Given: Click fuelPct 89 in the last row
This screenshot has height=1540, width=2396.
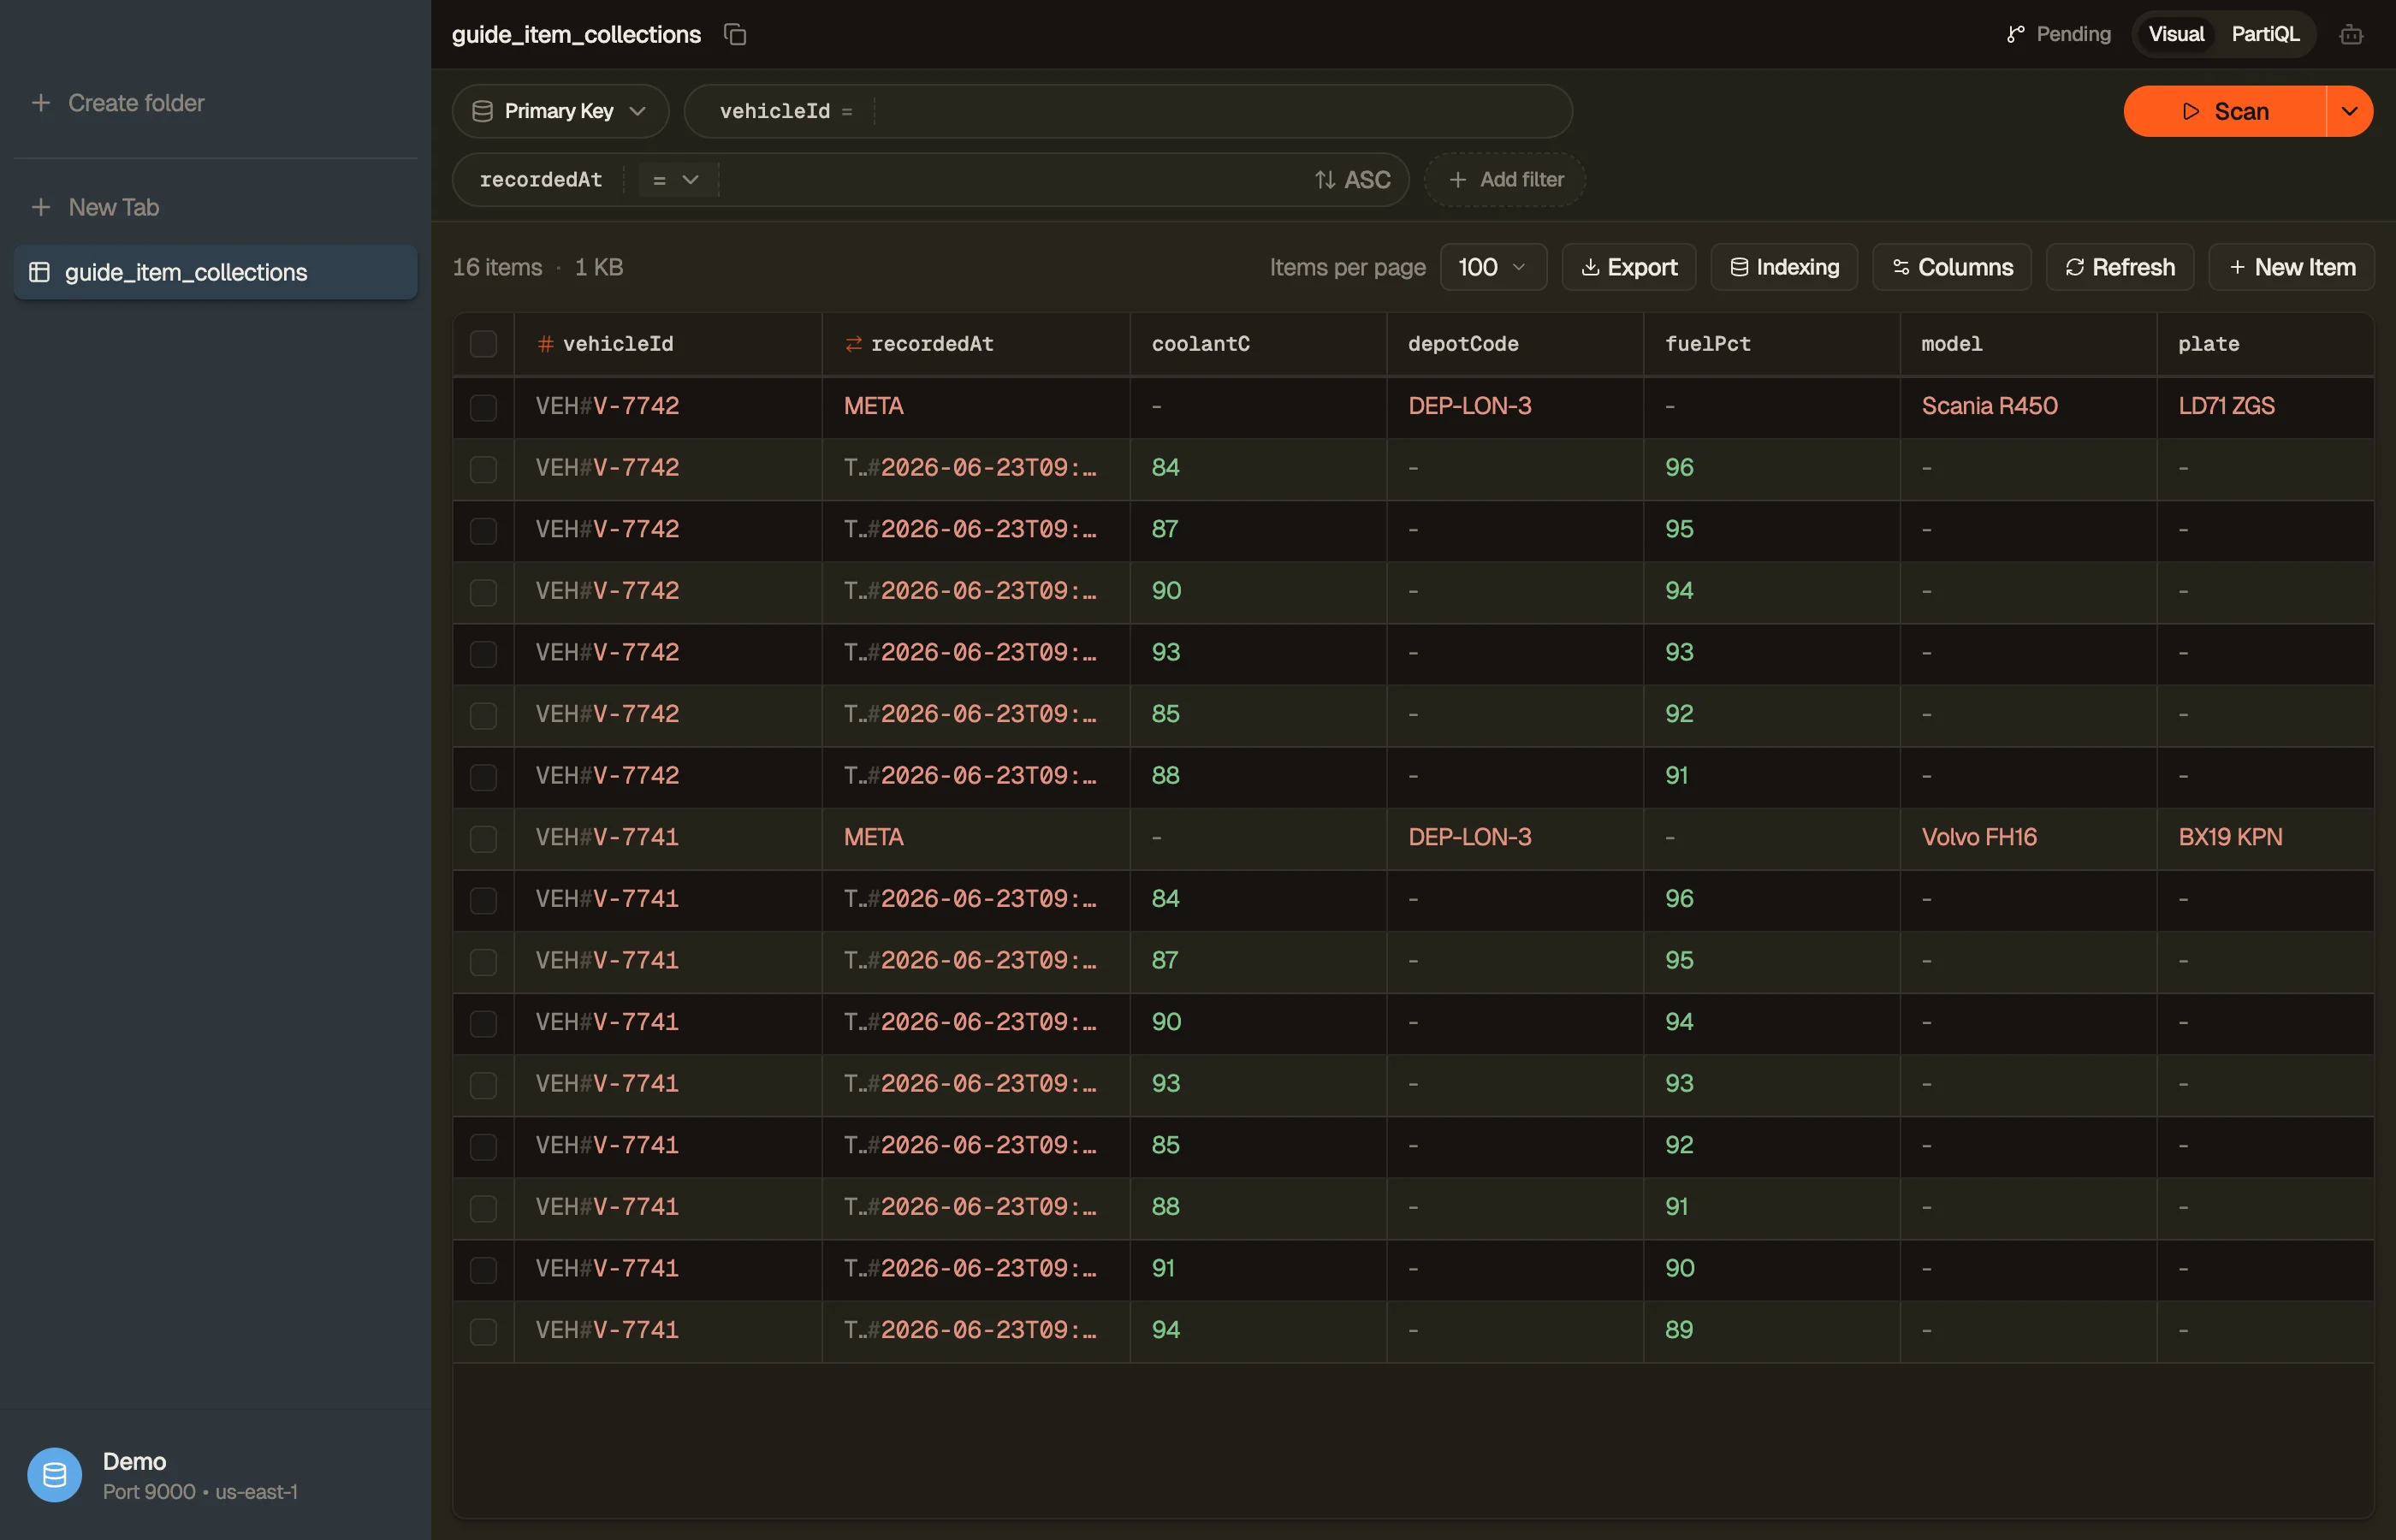Looking at the screenshot, I should 1679,1330.
